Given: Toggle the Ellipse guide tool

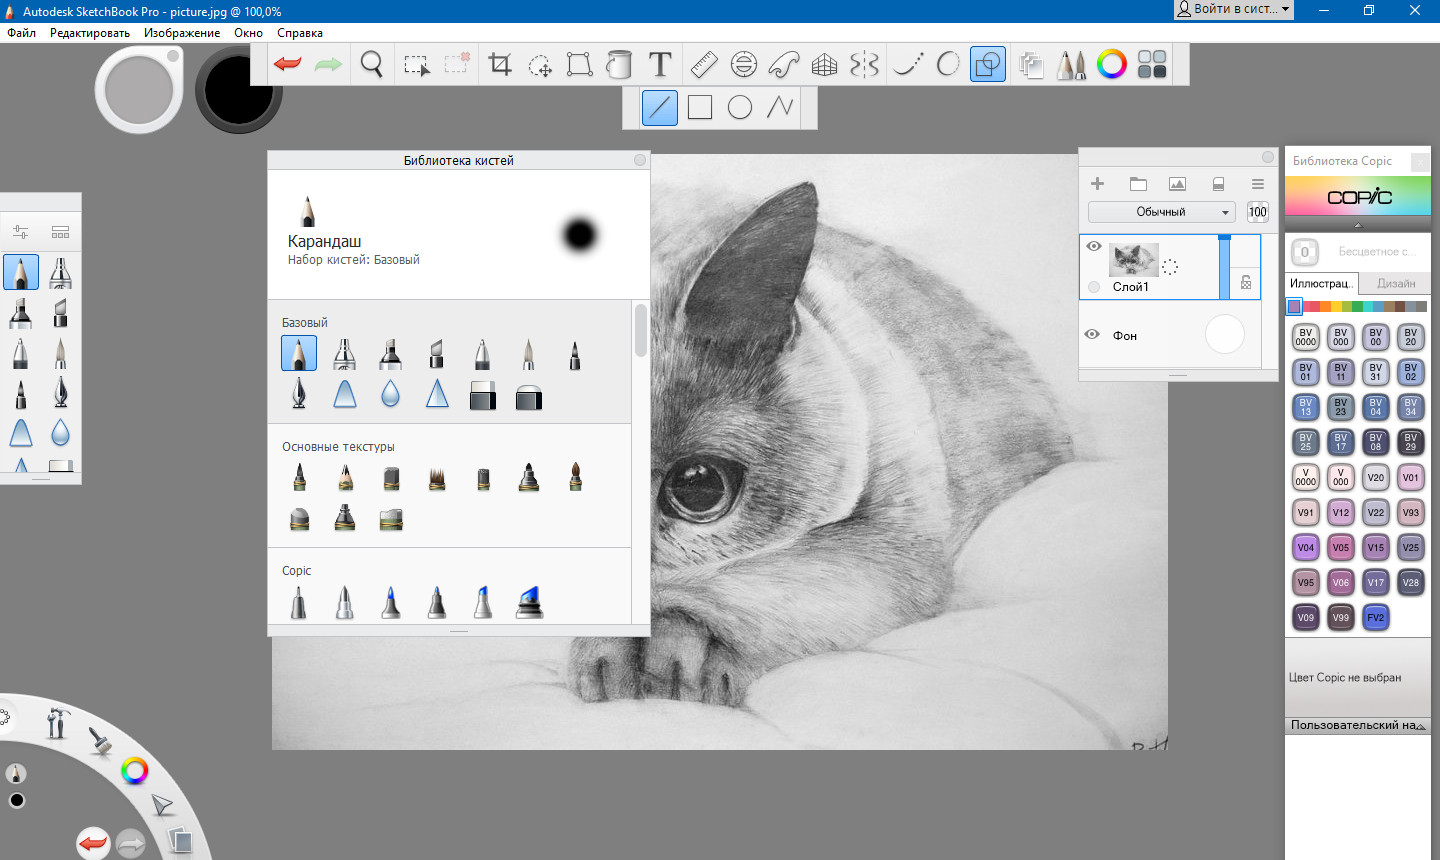Looking at the screenshot, I should click(744, 65).
